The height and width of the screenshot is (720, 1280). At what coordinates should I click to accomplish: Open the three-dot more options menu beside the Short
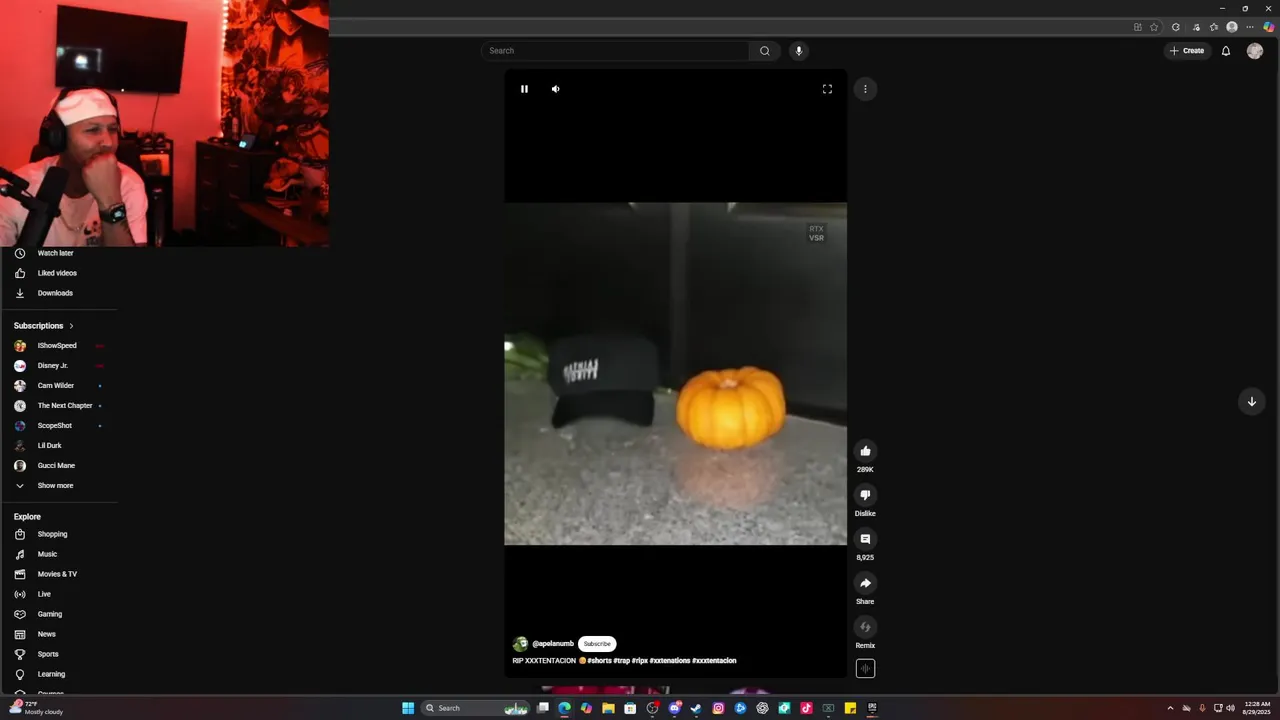pyautogui.click(x=865, y=89)
